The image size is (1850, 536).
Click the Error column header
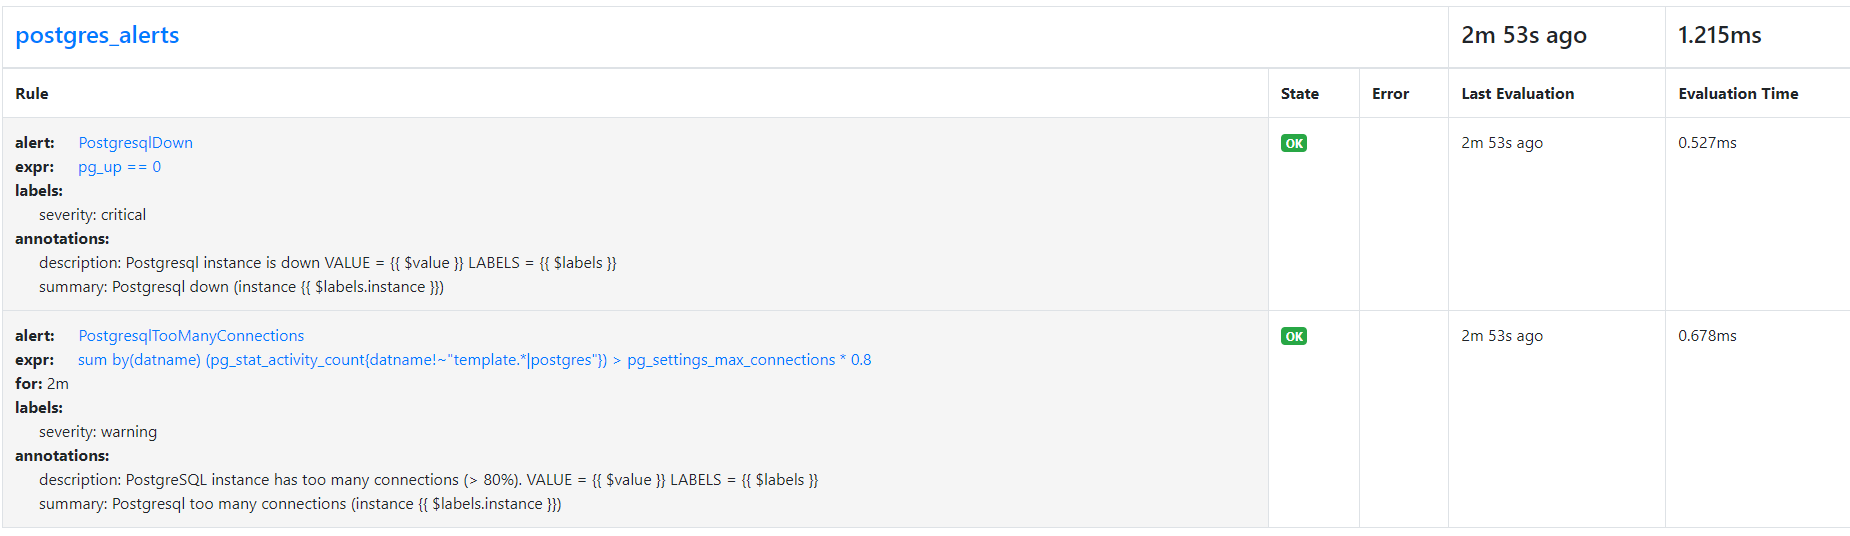(1390, 94)
